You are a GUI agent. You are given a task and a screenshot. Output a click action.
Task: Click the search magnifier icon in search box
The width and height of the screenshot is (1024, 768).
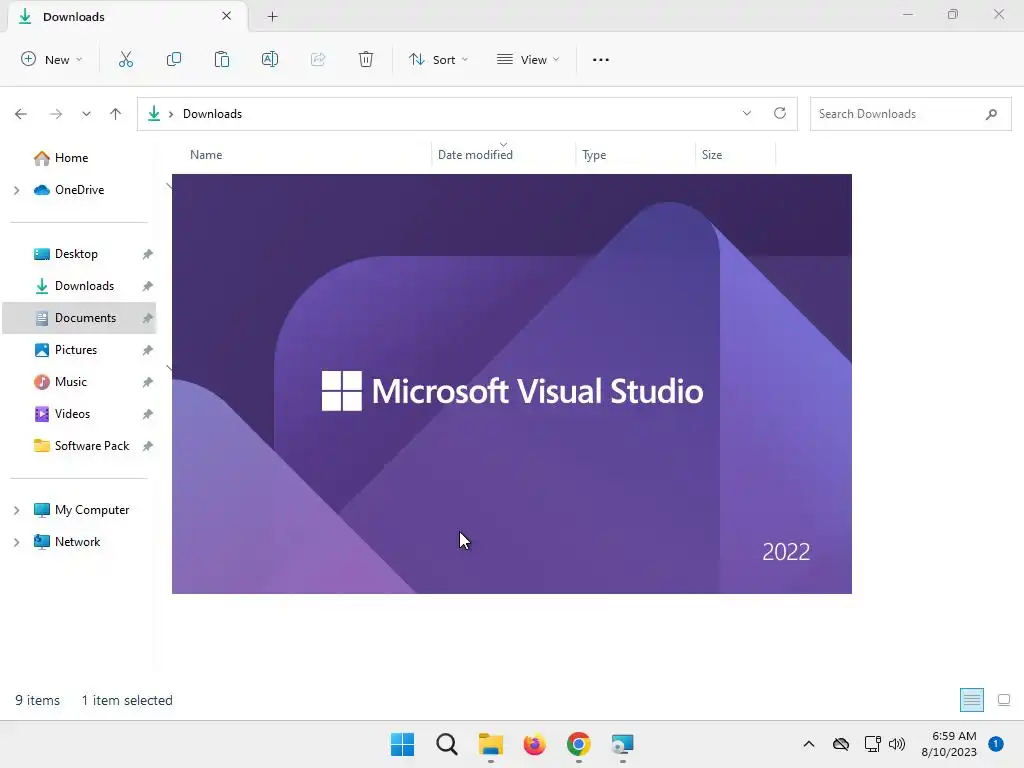[991, 114]
